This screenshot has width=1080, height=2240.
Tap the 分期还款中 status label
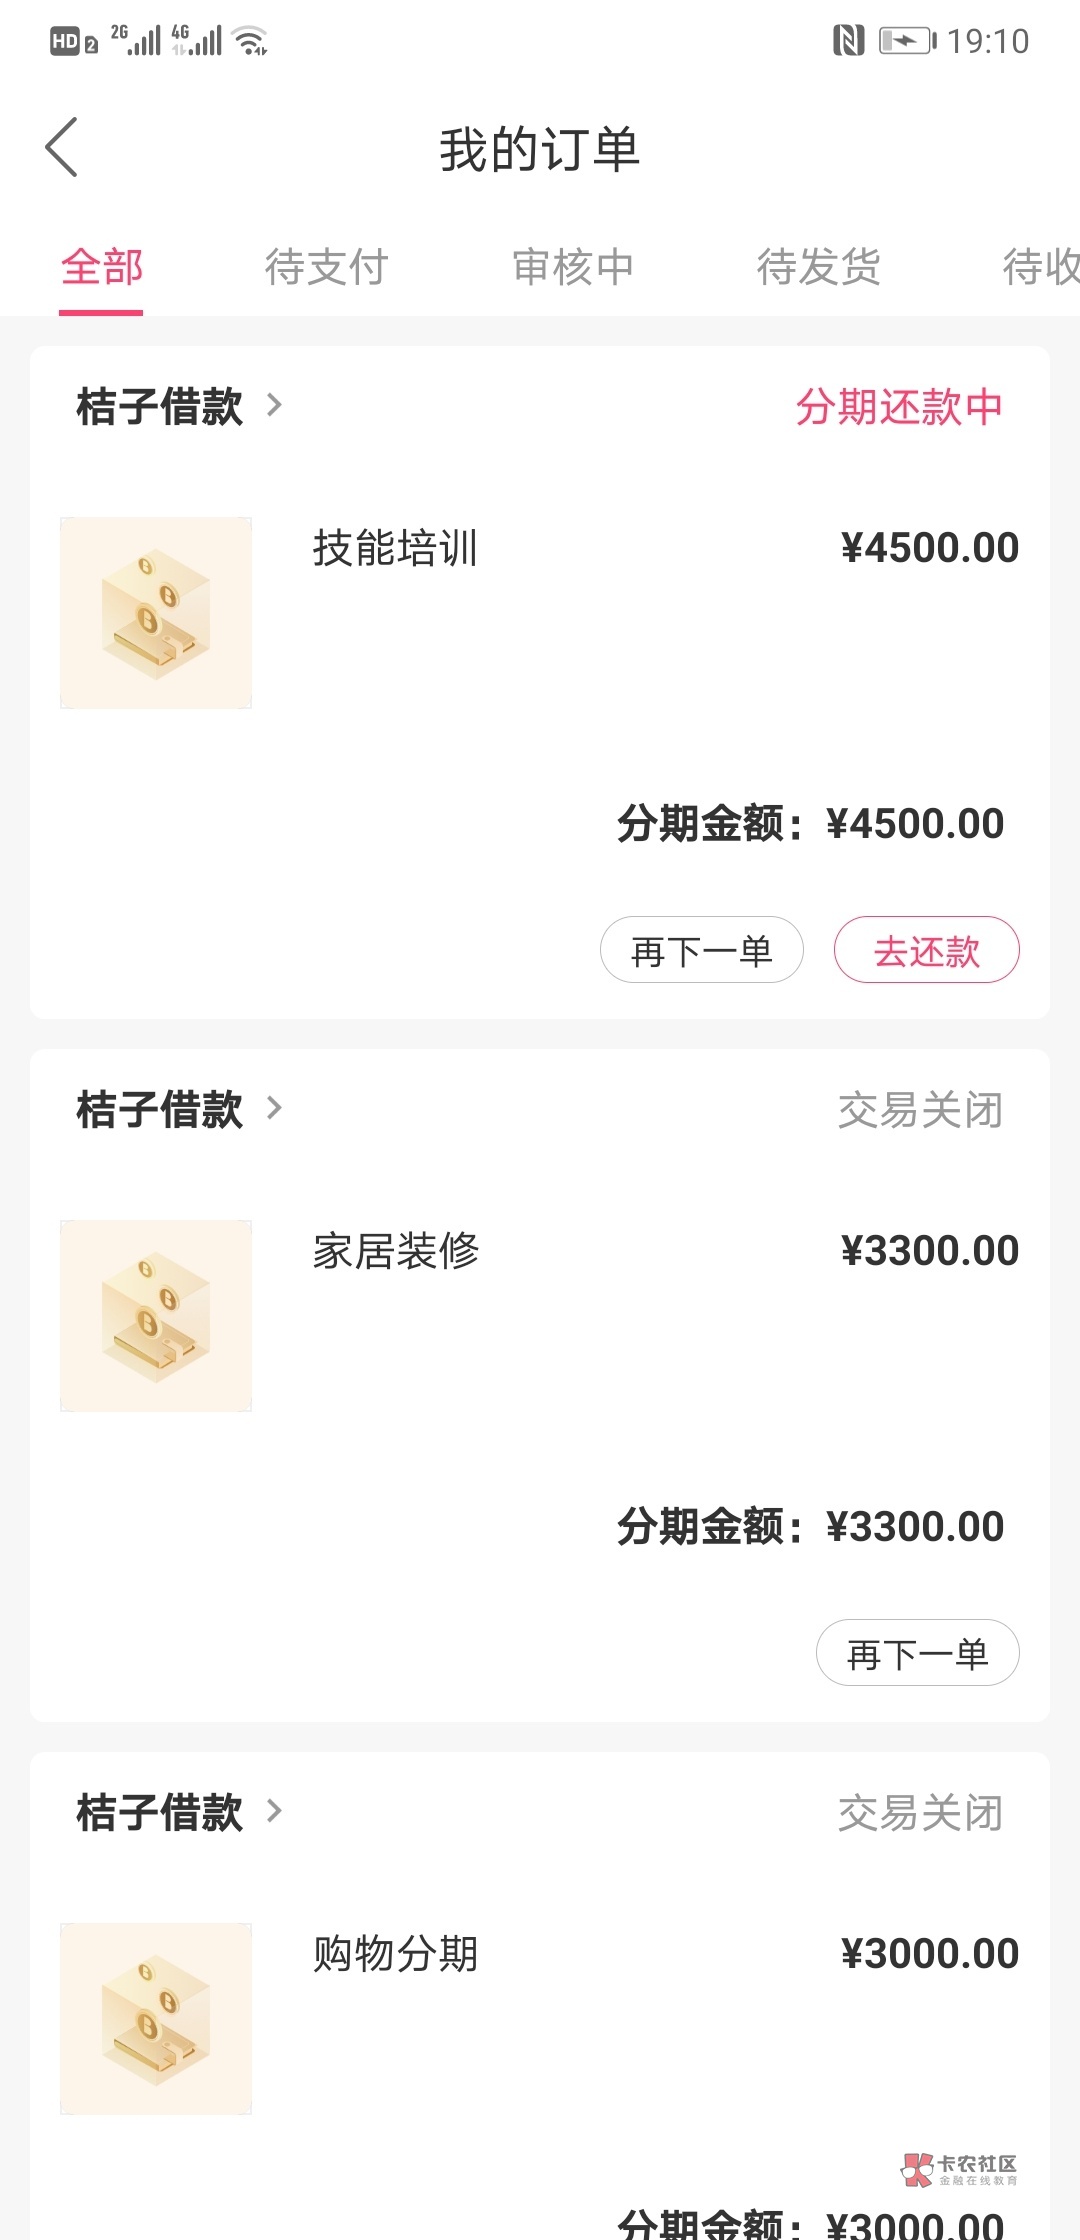899,407
